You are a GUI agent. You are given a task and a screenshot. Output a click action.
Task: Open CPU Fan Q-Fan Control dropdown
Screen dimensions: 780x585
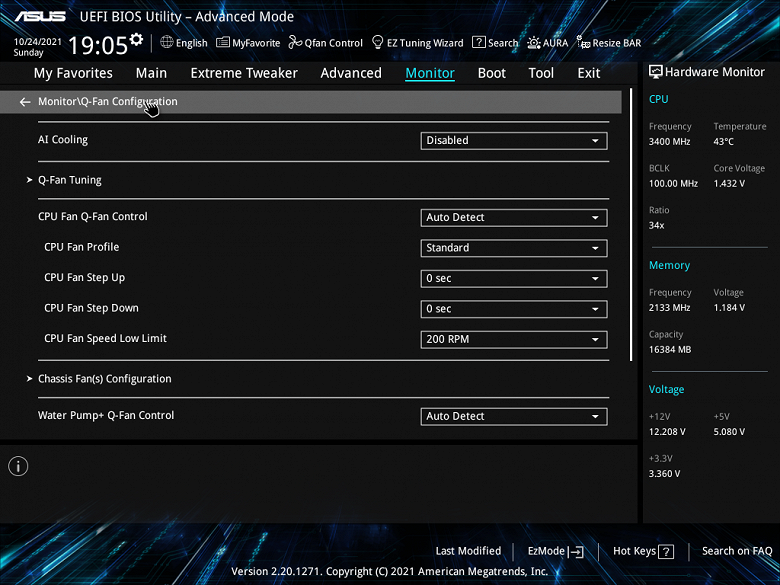[x=514, y=218]
